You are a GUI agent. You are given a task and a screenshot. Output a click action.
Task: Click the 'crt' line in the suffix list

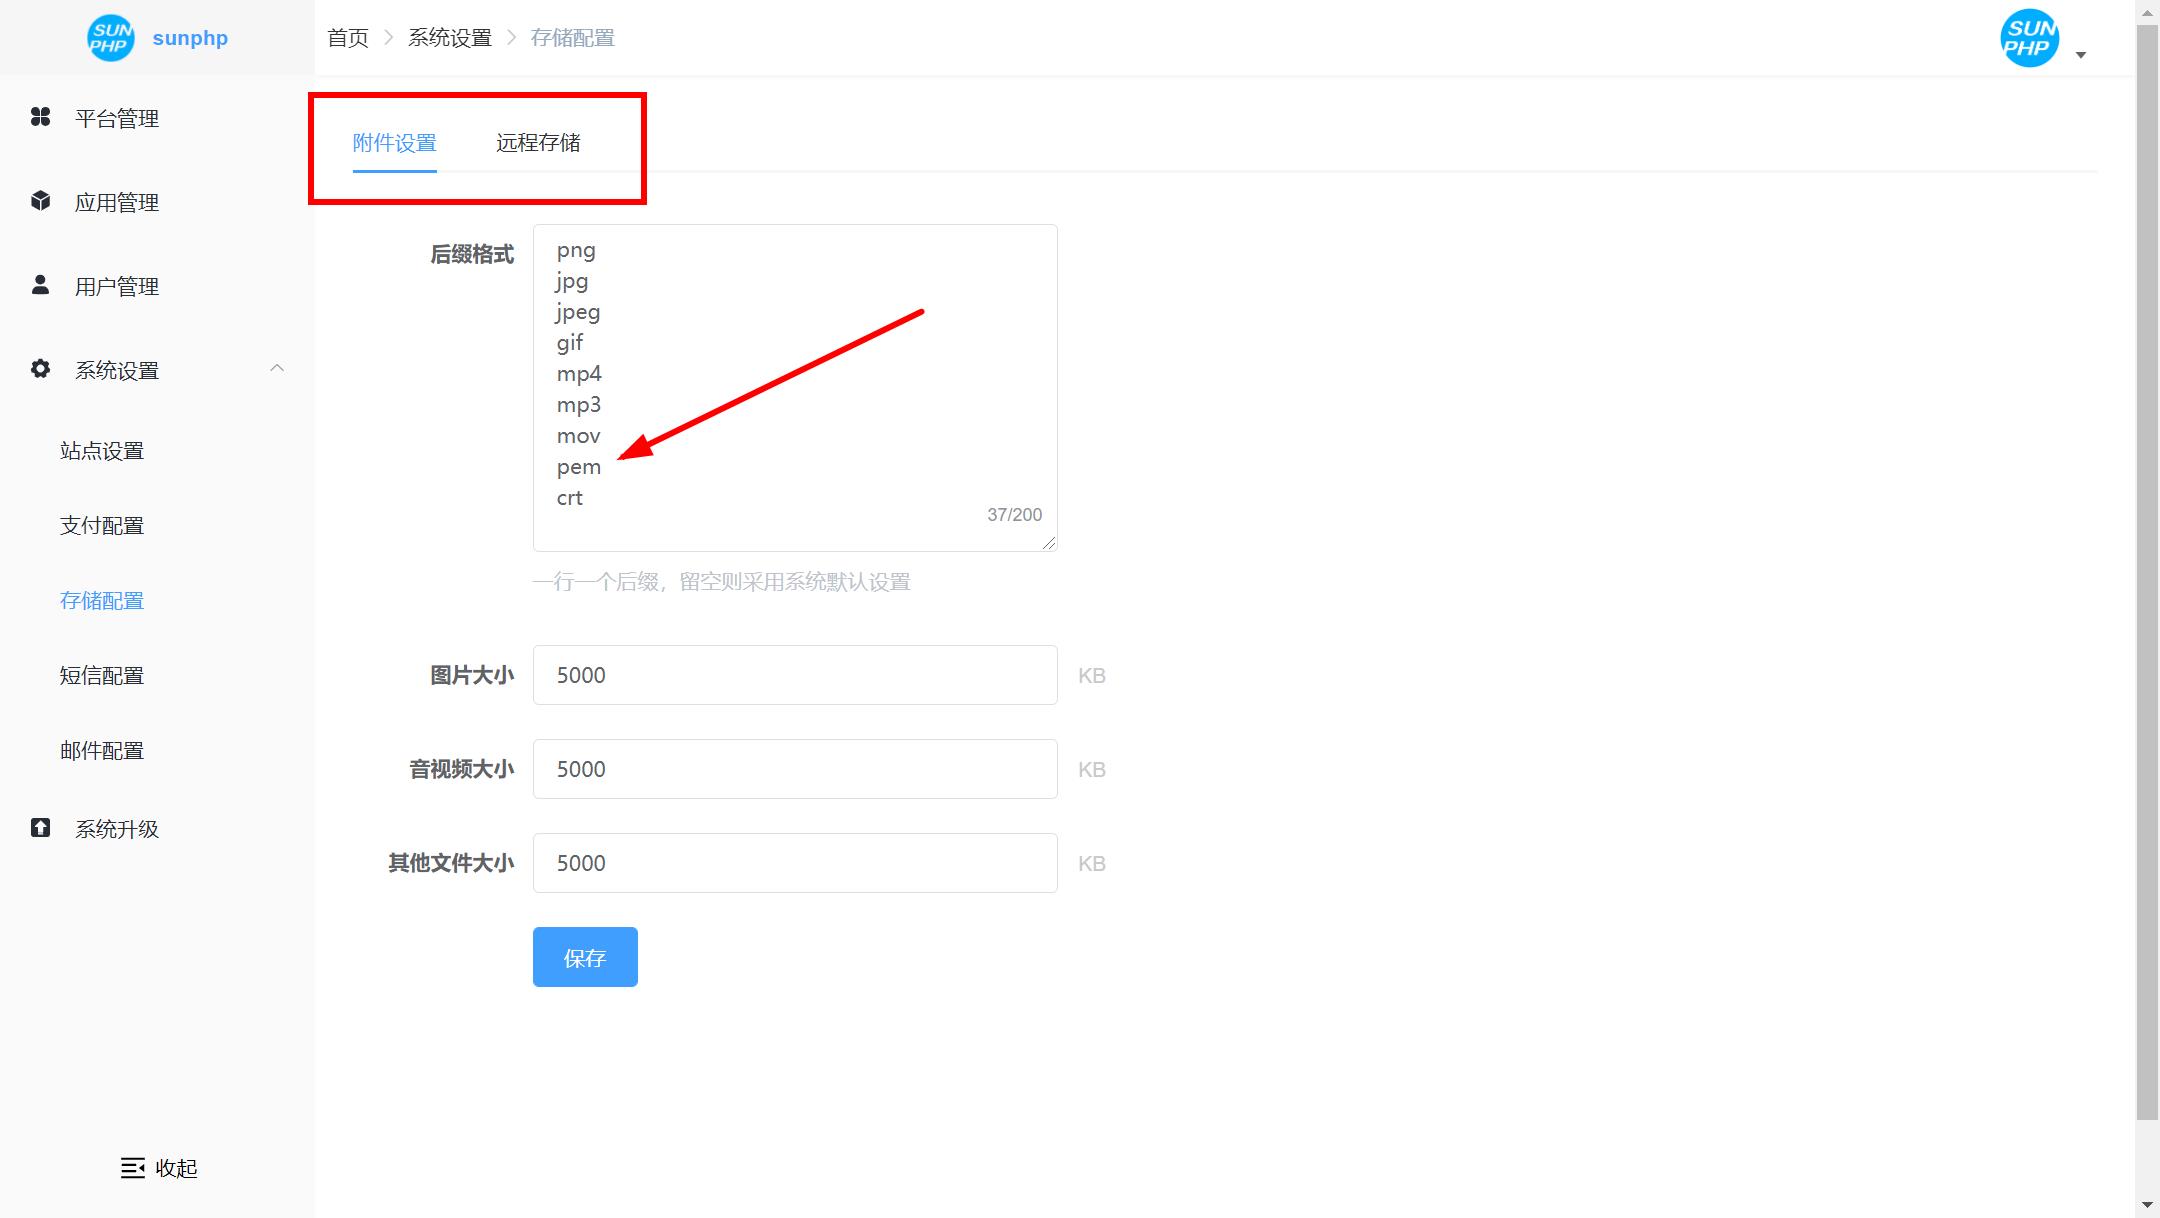tap(569, 498)
